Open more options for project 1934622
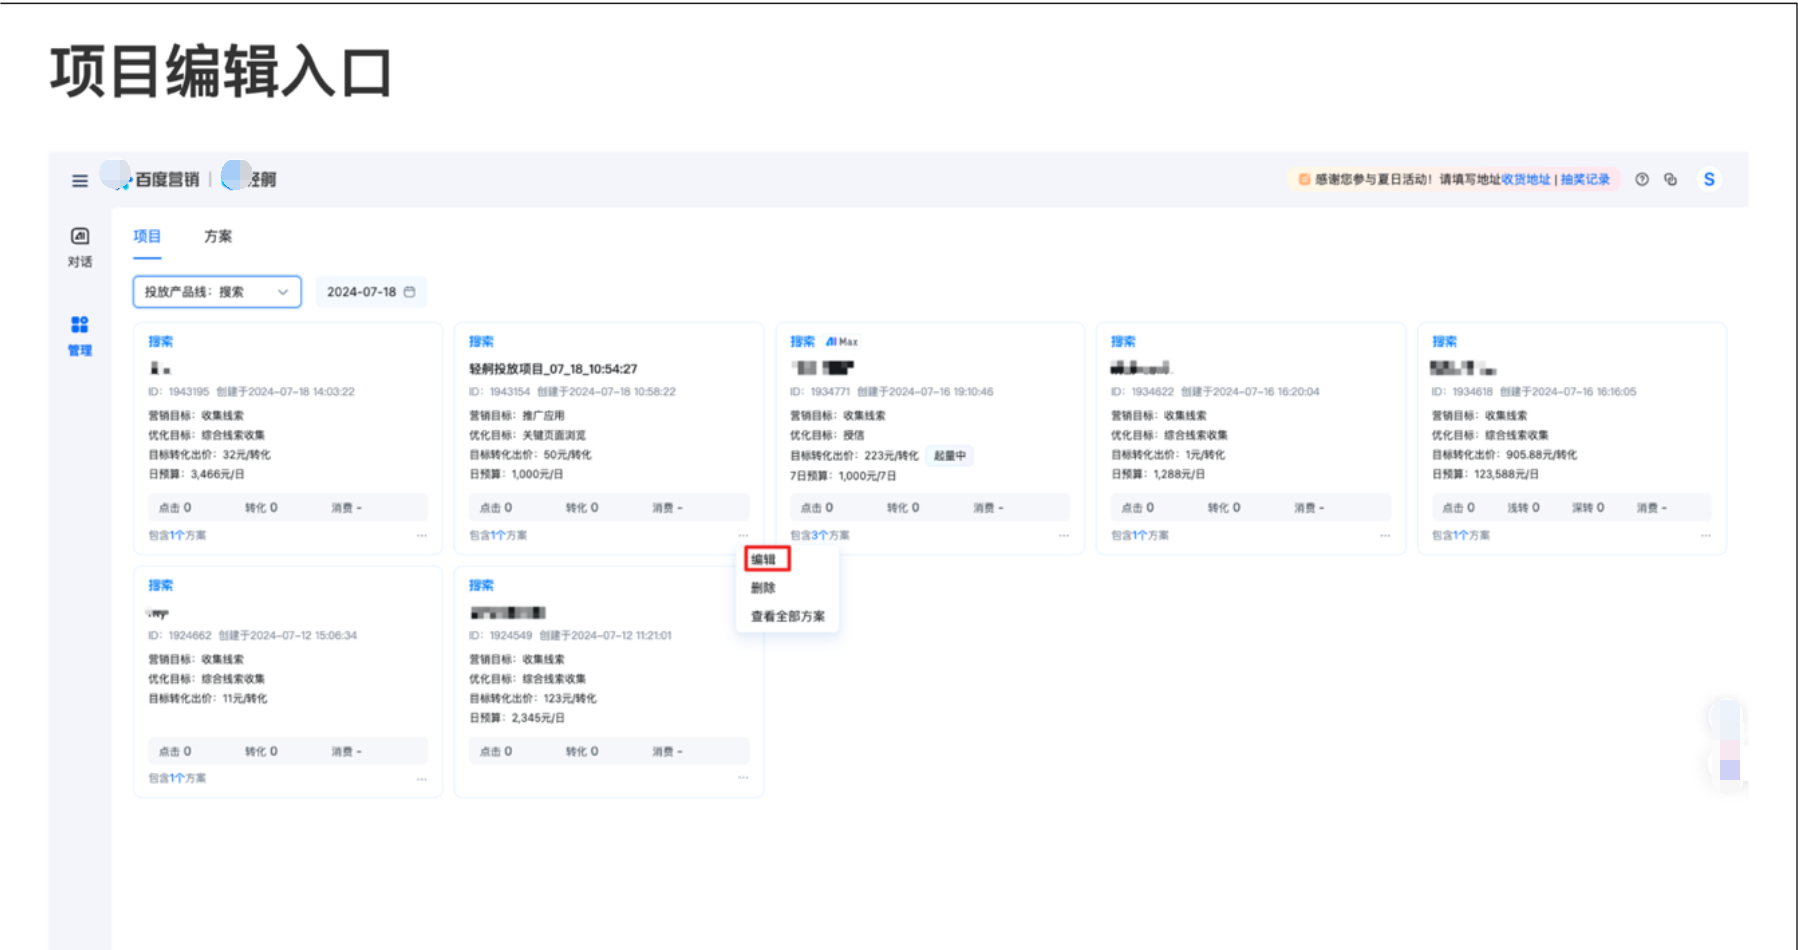Screen dimensions: 1798x950 [x=1385, y=535]
